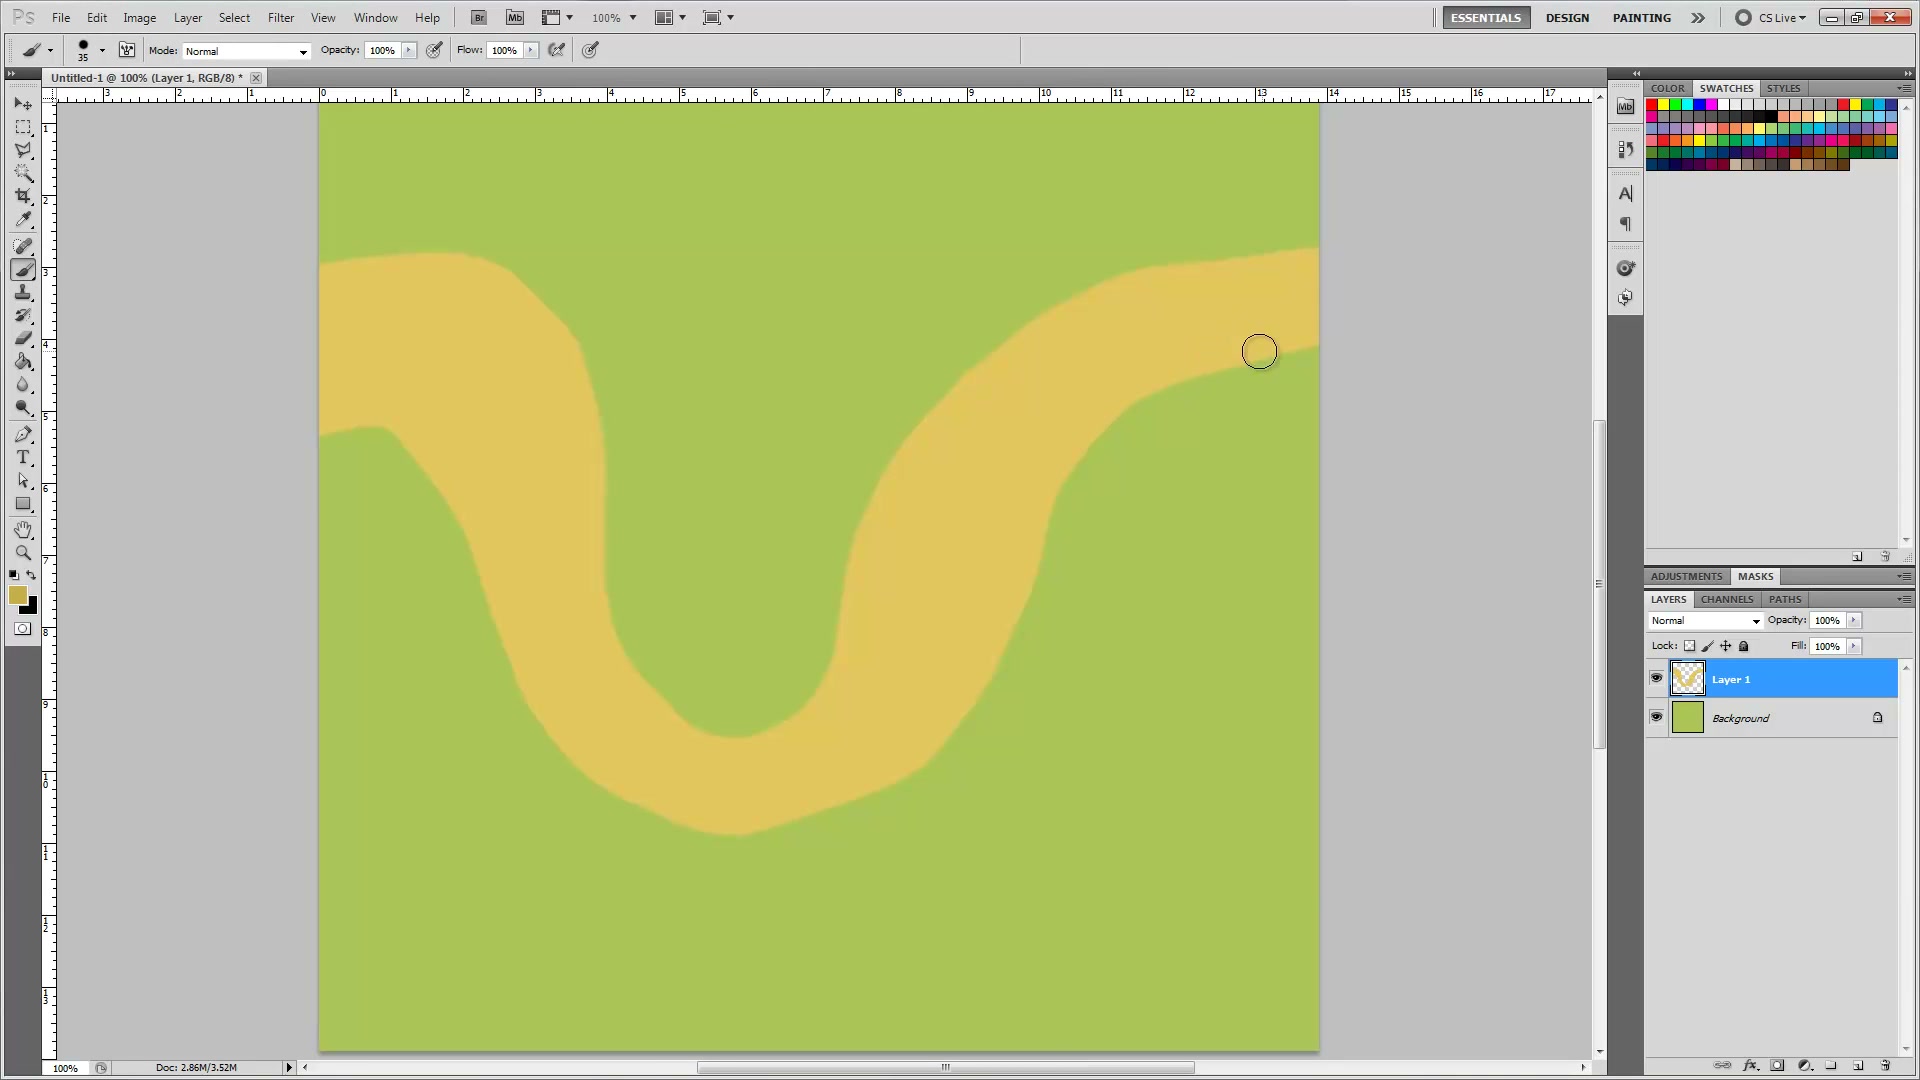
Task: Open the Character panel icon
Action: (x=1626, y=194)
